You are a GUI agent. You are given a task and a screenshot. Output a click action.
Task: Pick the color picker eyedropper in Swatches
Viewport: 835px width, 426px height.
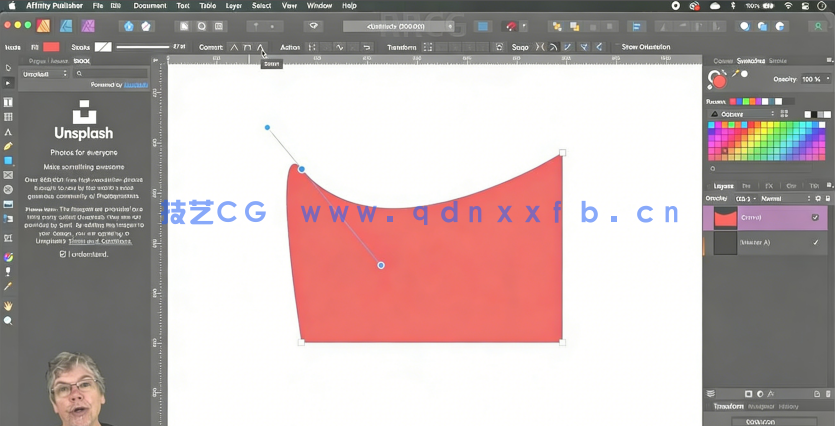click(x=735, y=74)
